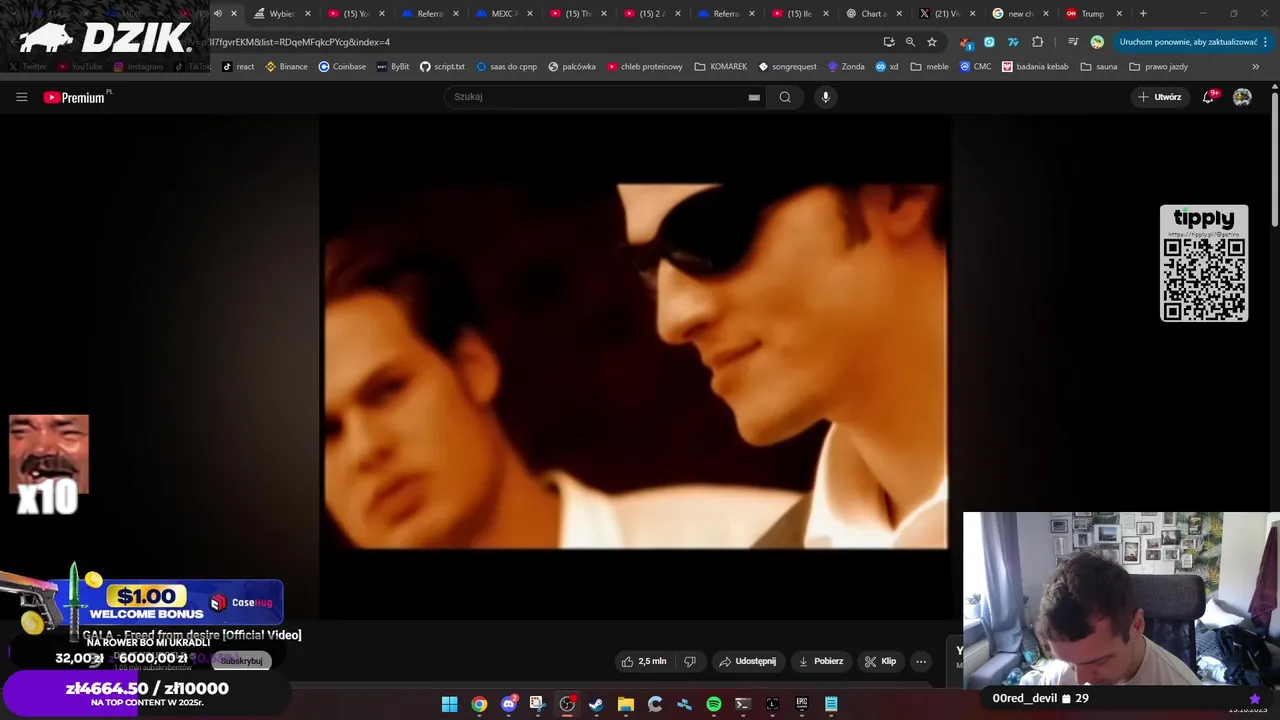Start voice search with the microphone
The height and width of the screenshot is (720, 1280).
pos(825,97)
